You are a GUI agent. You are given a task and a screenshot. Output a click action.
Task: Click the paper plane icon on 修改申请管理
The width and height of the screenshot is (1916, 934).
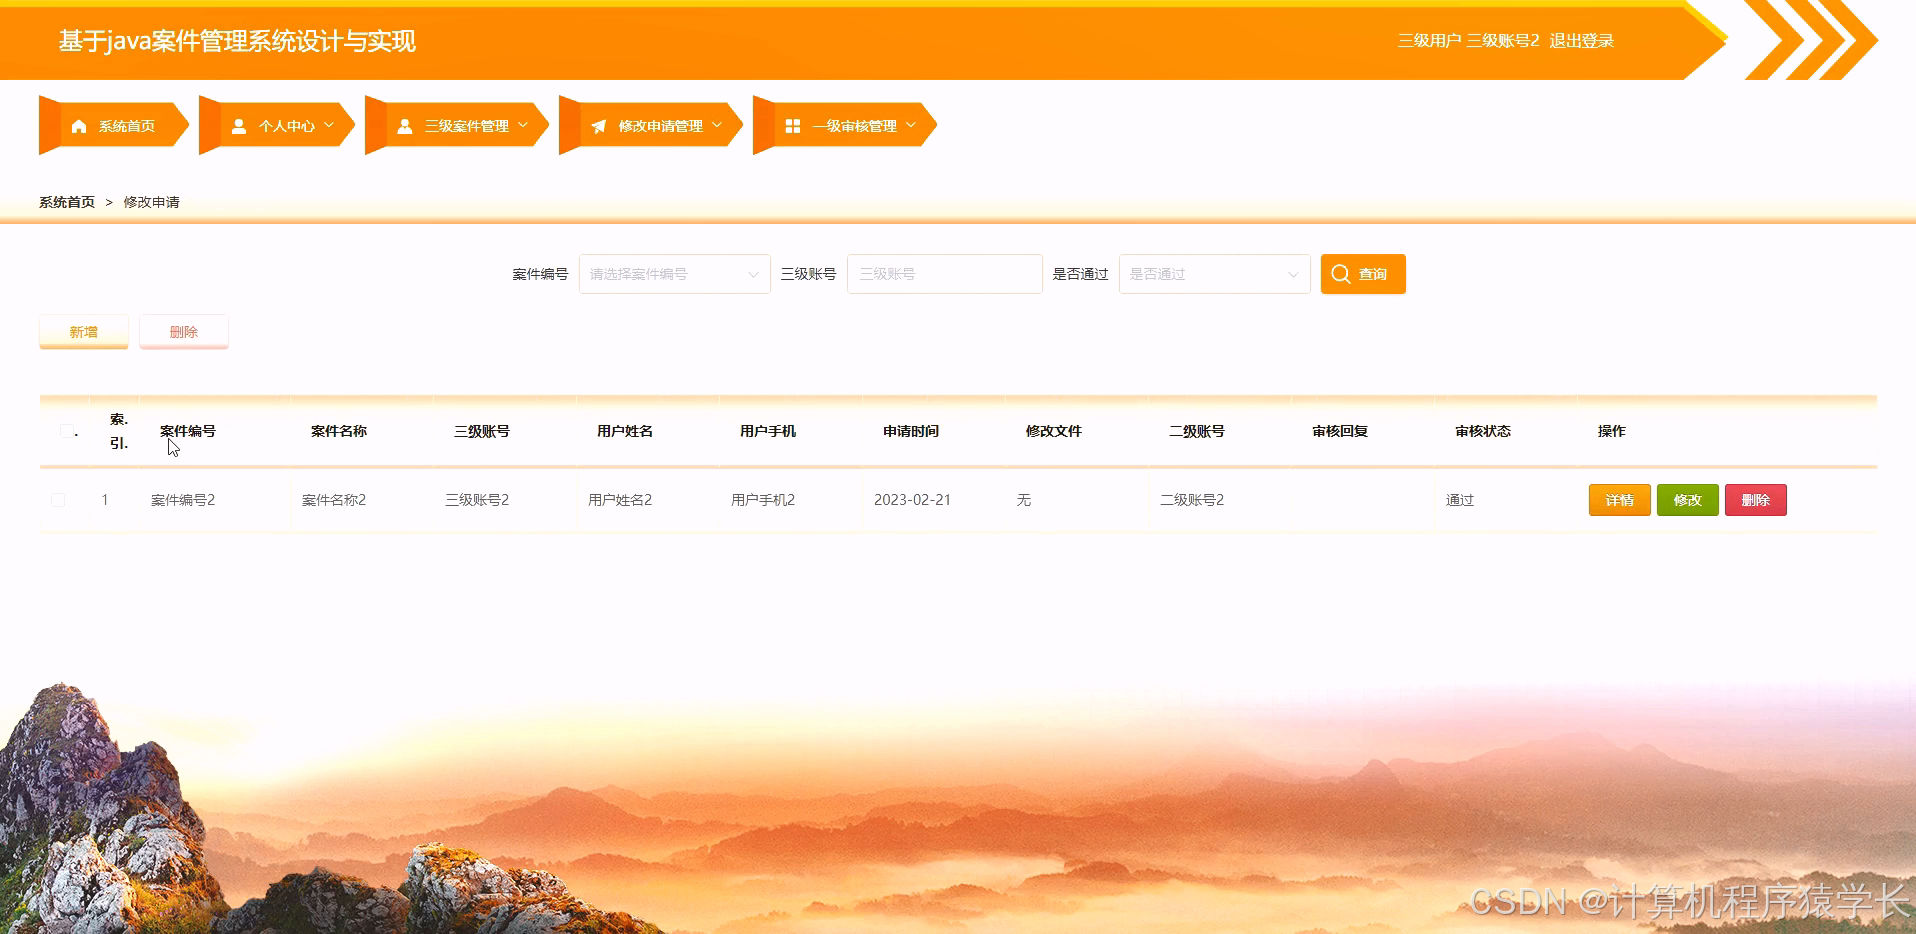tap(598, 124)
